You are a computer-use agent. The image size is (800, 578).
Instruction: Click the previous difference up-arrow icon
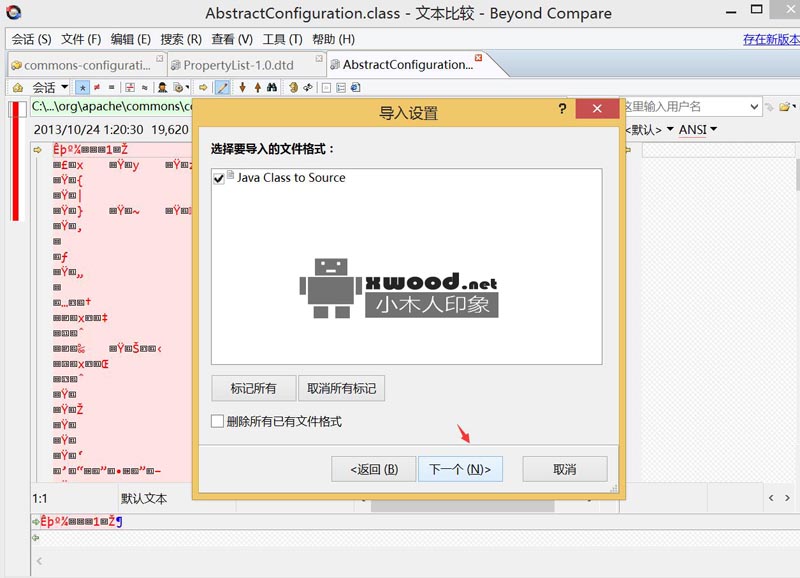click(x=257, y=87)
